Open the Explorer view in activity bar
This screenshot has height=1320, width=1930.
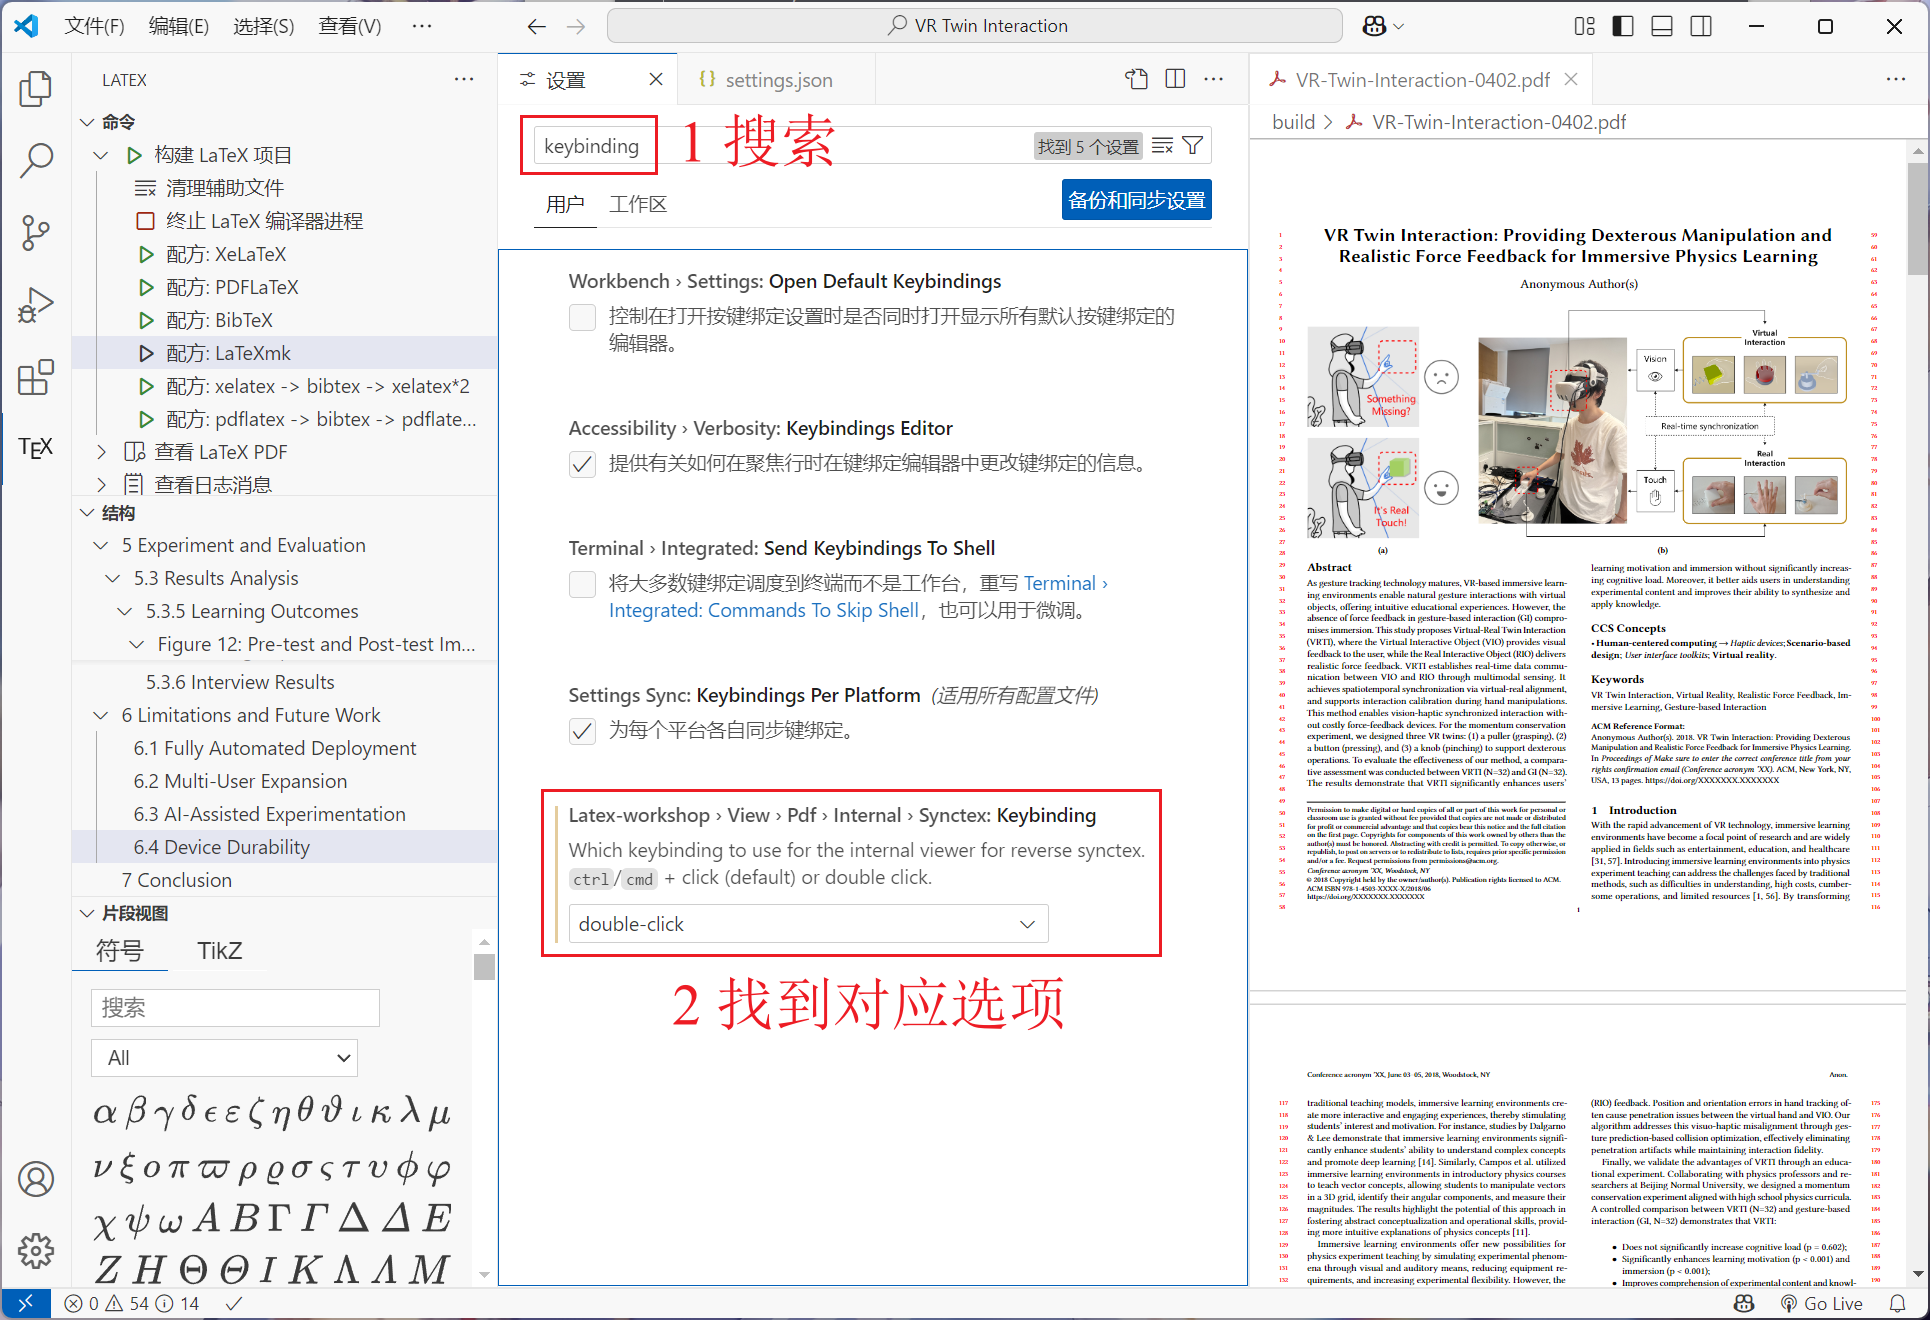point(36,89)
